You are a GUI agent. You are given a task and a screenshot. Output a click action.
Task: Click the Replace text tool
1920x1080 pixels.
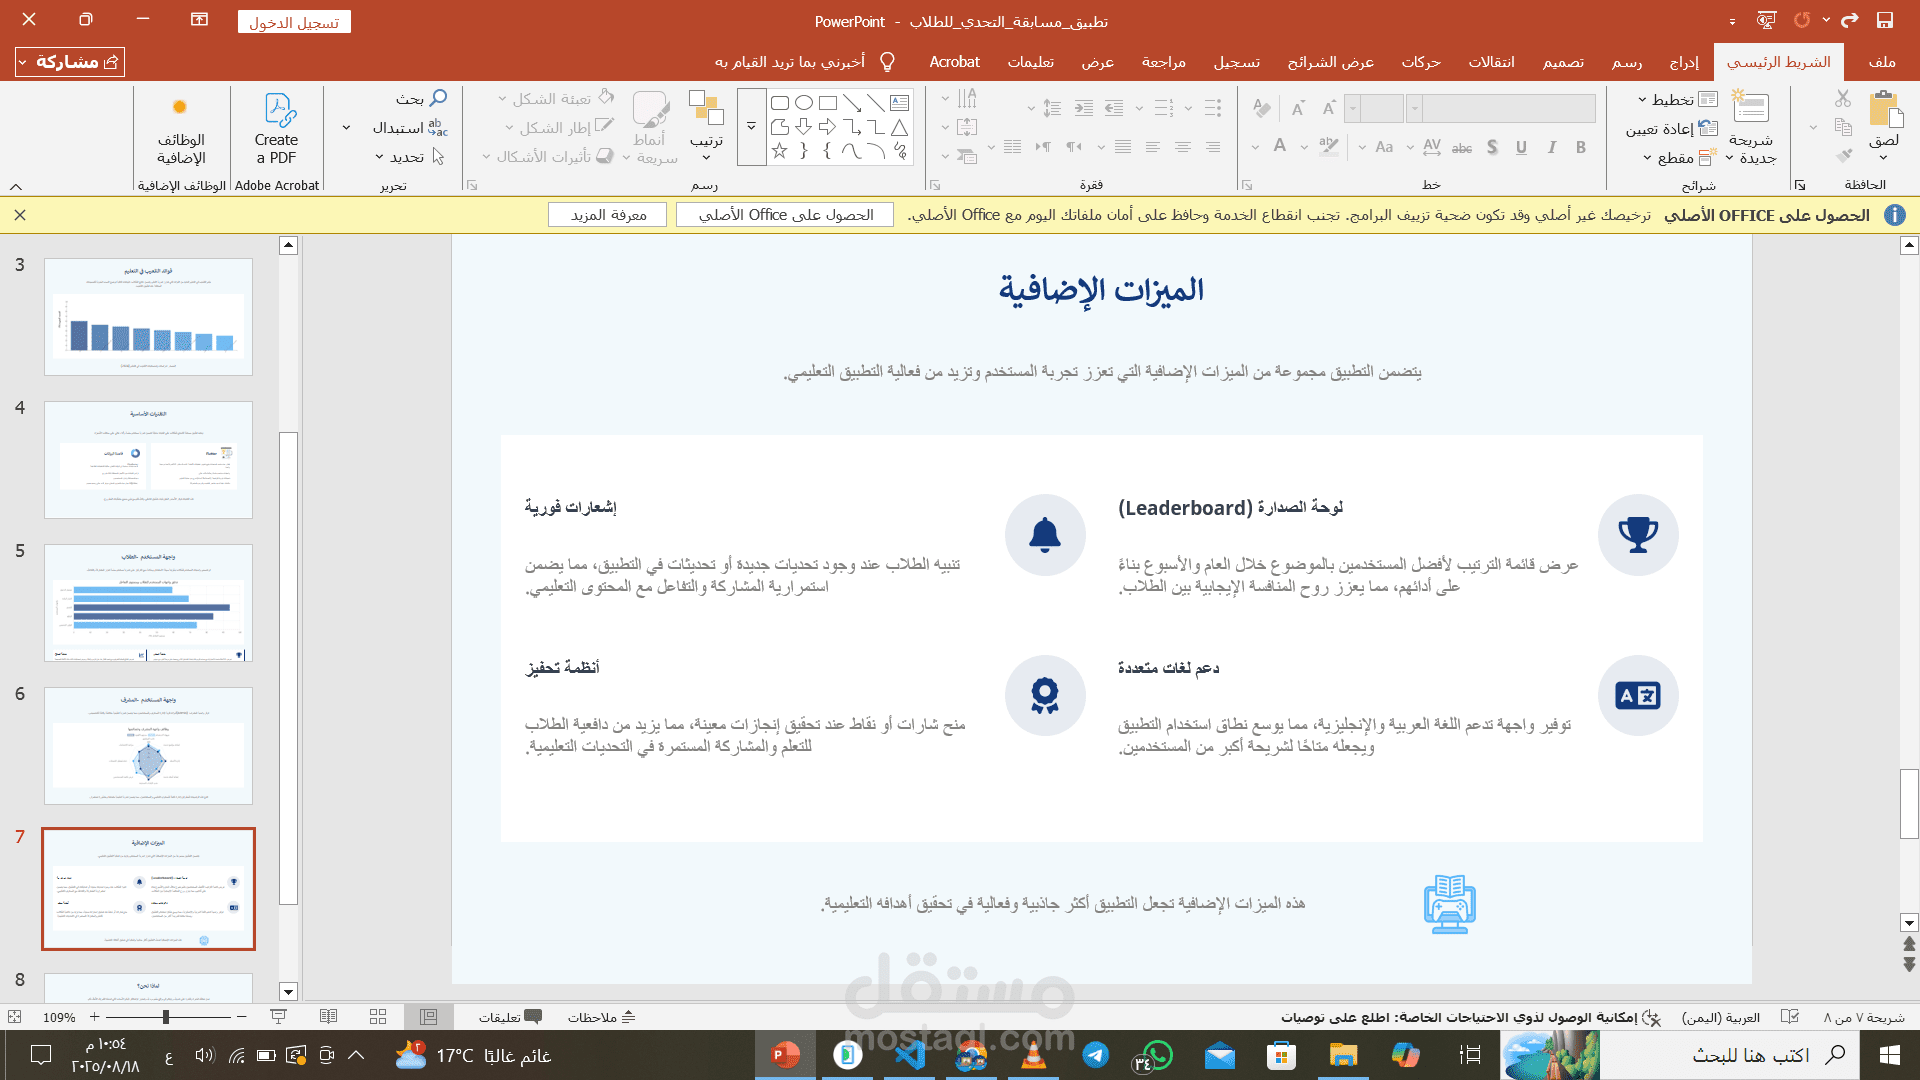410,128
